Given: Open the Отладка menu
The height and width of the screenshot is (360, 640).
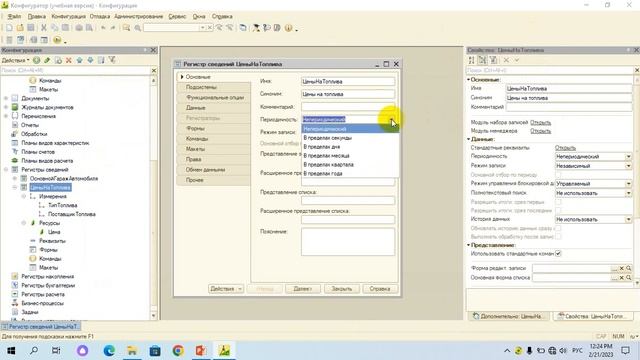Looking at the screenshot, I should coord(100,16).
